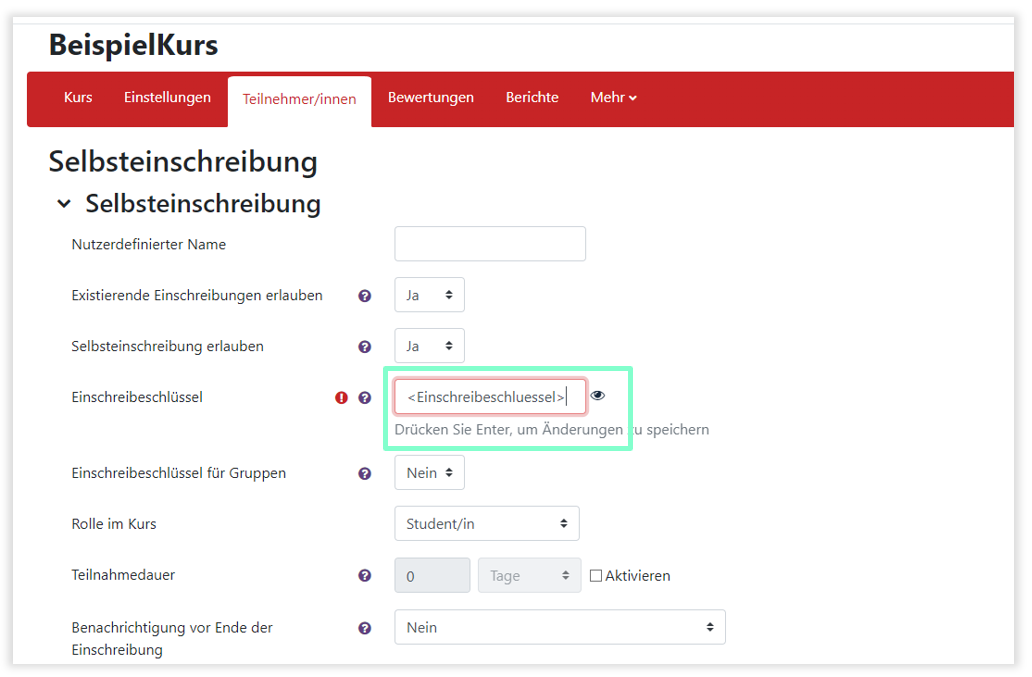Open the Mehr menu

click(x=613, y=98)
